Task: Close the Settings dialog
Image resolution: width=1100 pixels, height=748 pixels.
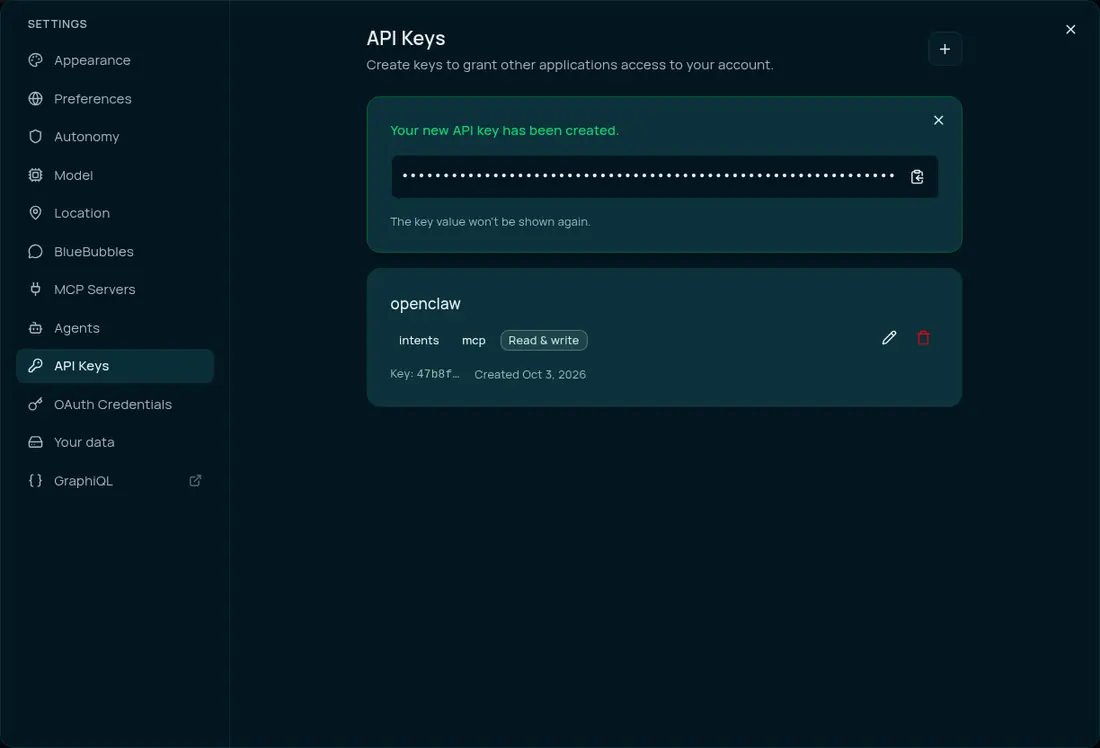Action: (x=1071, y=29)
